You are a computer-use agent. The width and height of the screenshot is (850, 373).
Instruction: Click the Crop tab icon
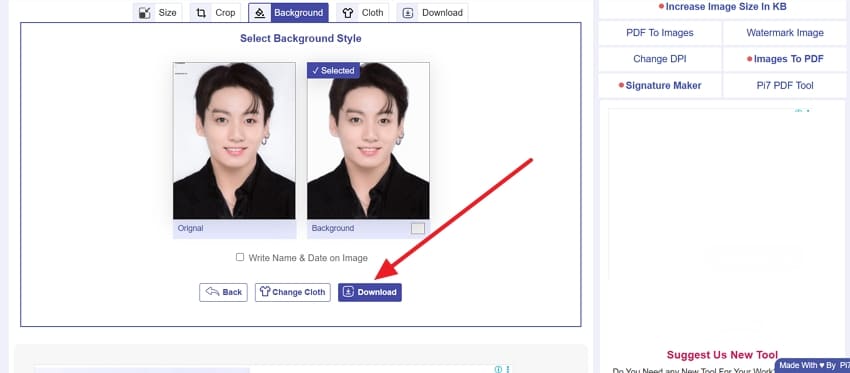pos(201,13)
